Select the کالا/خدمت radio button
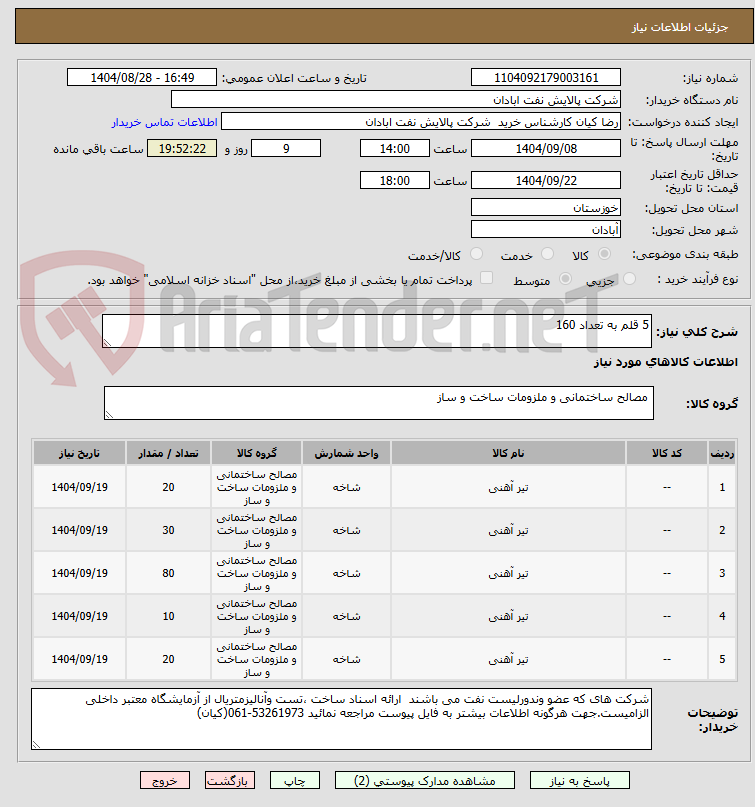This screenshot has height=807, width=755. 477,254
